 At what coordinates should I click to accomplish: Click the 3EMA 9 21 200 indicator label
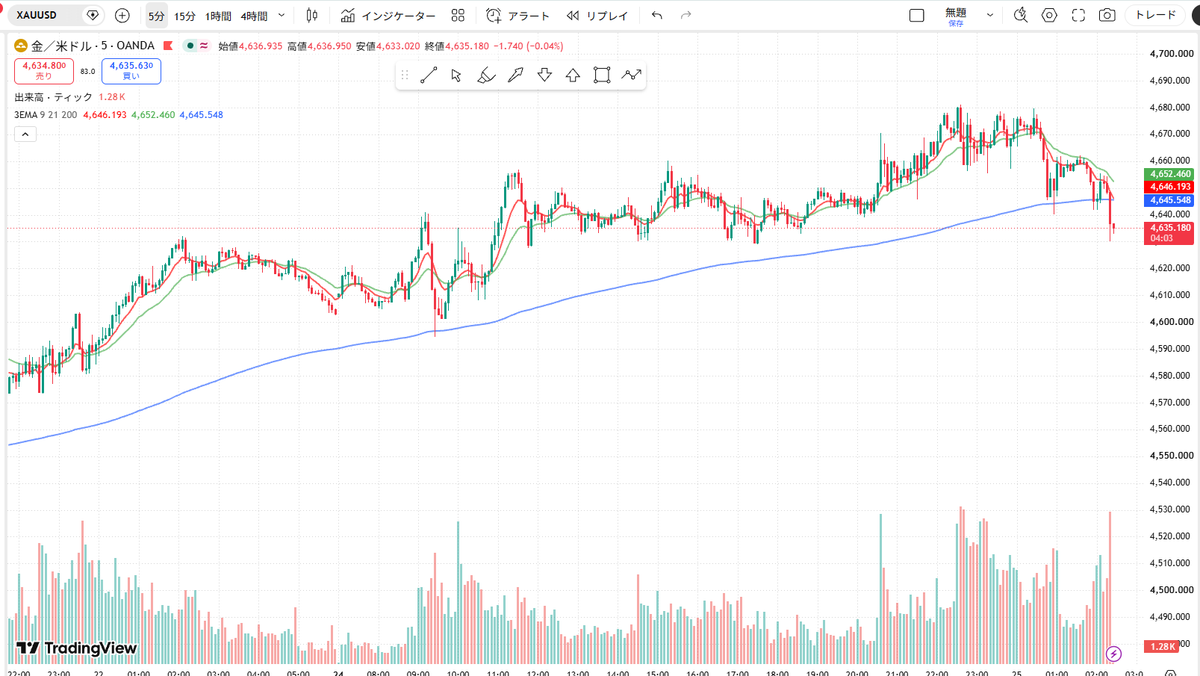[45, 115]
